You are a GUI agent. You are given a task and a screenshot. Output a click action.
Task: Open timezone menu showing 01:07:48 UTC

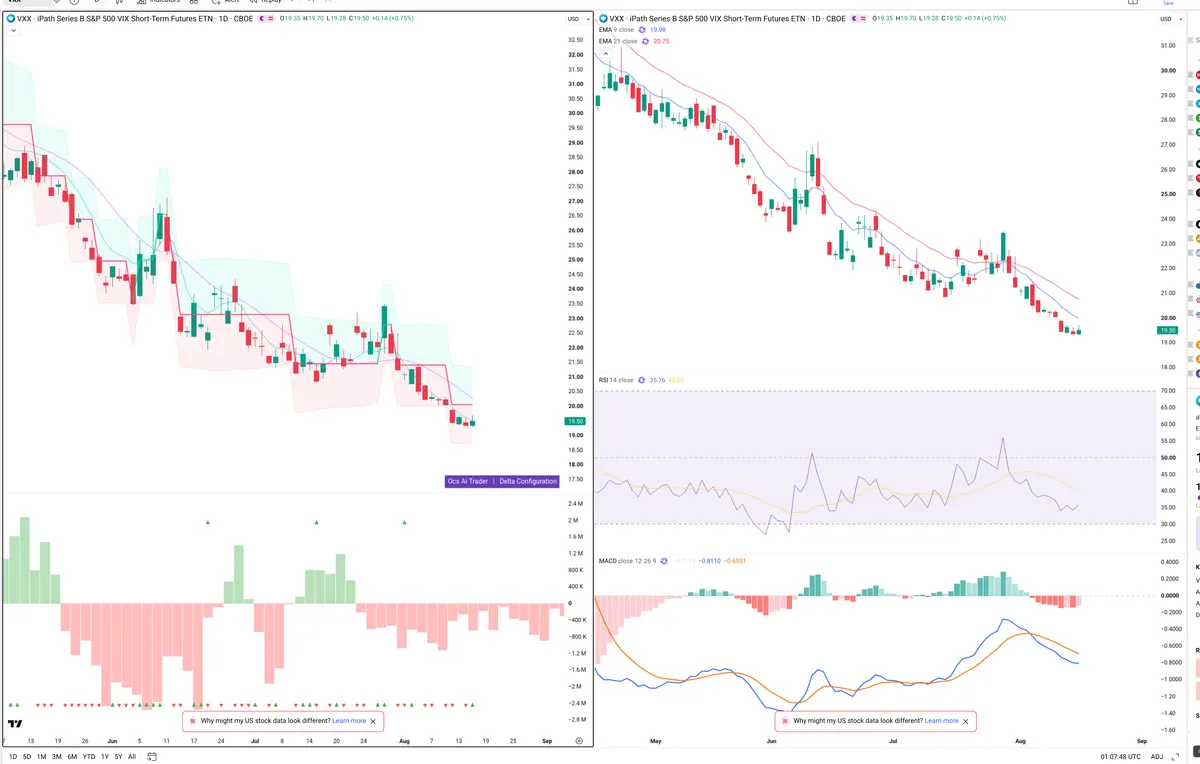point(1119,756)
